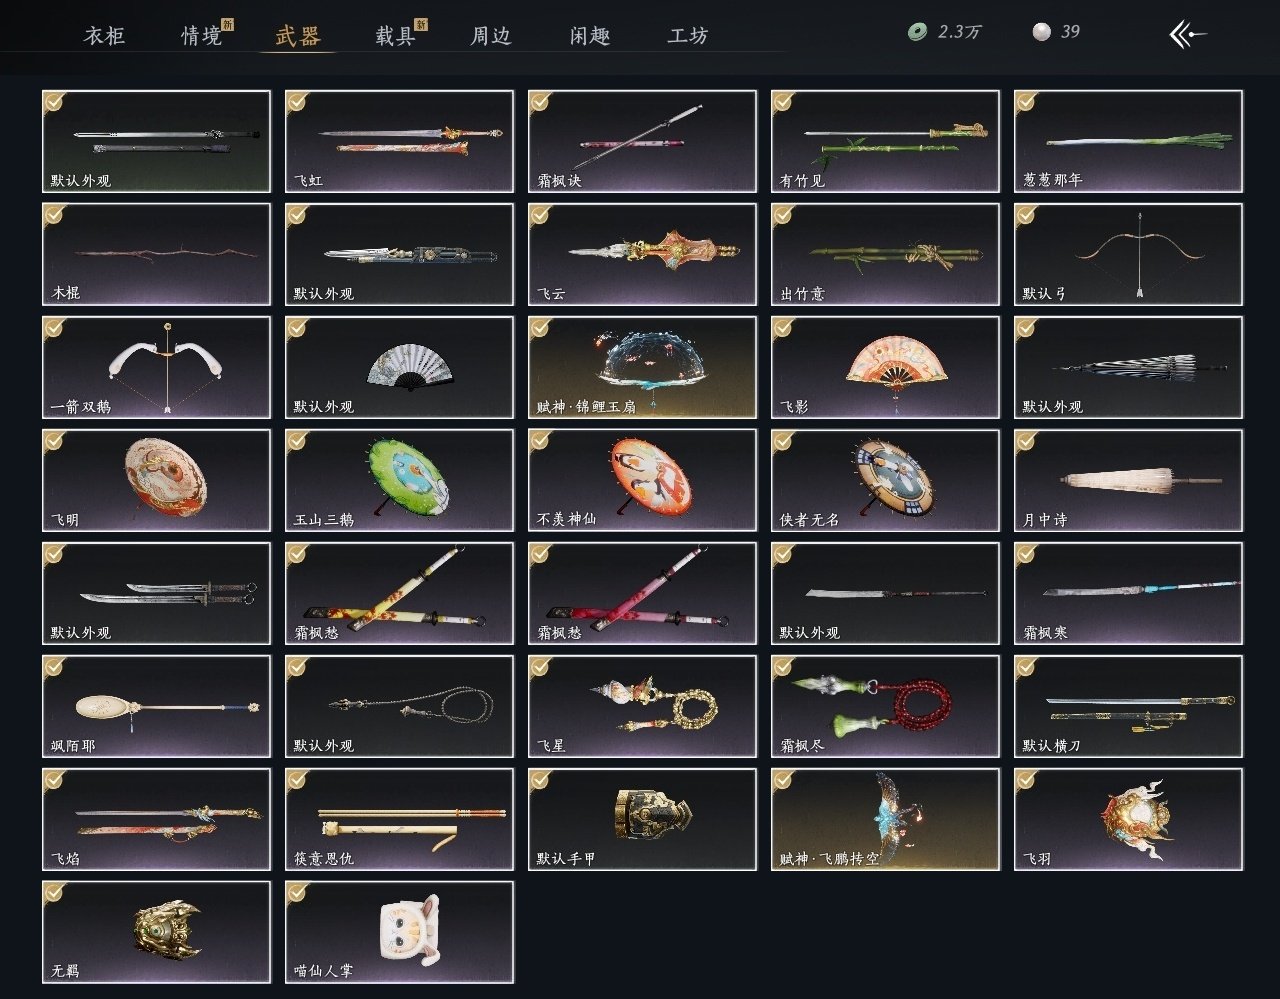Toggle the checkmark on 飞虹 sword

(x=297, y=102)
